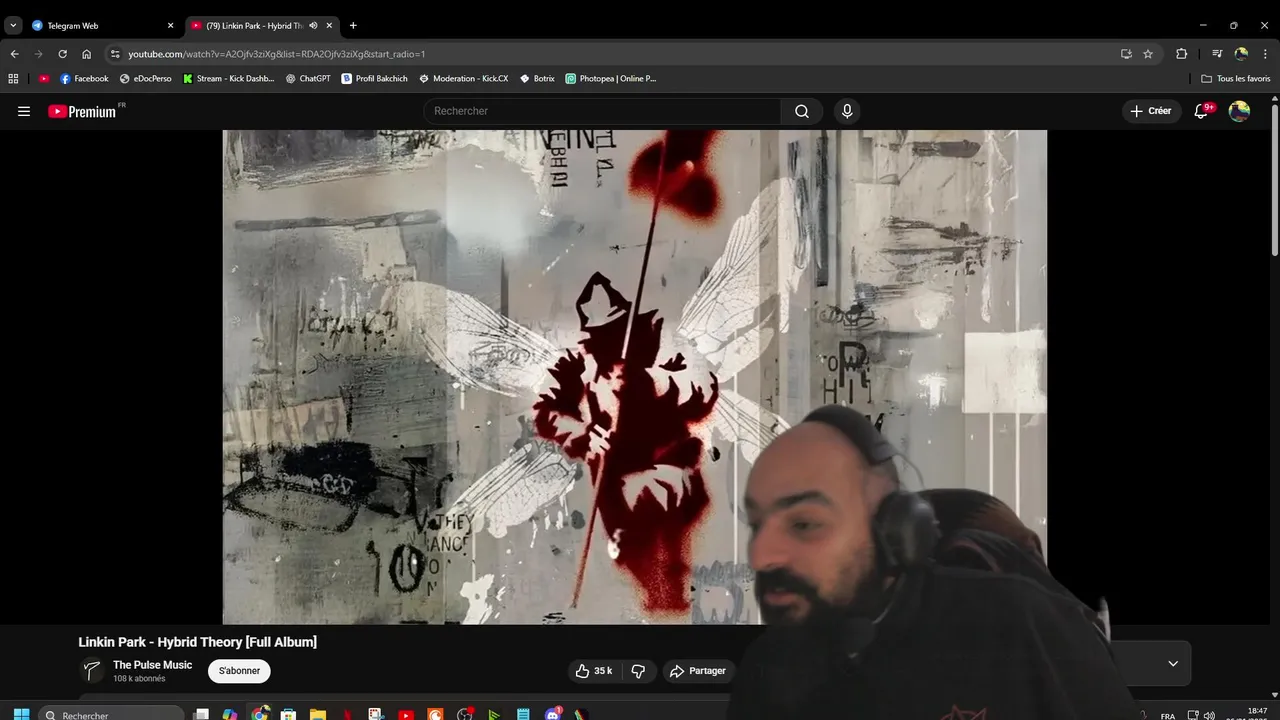Focus the Rechercher YouTube search field
Image resolution: width=1280 pixels, height=720 pixels.
(x=602, y=111)
